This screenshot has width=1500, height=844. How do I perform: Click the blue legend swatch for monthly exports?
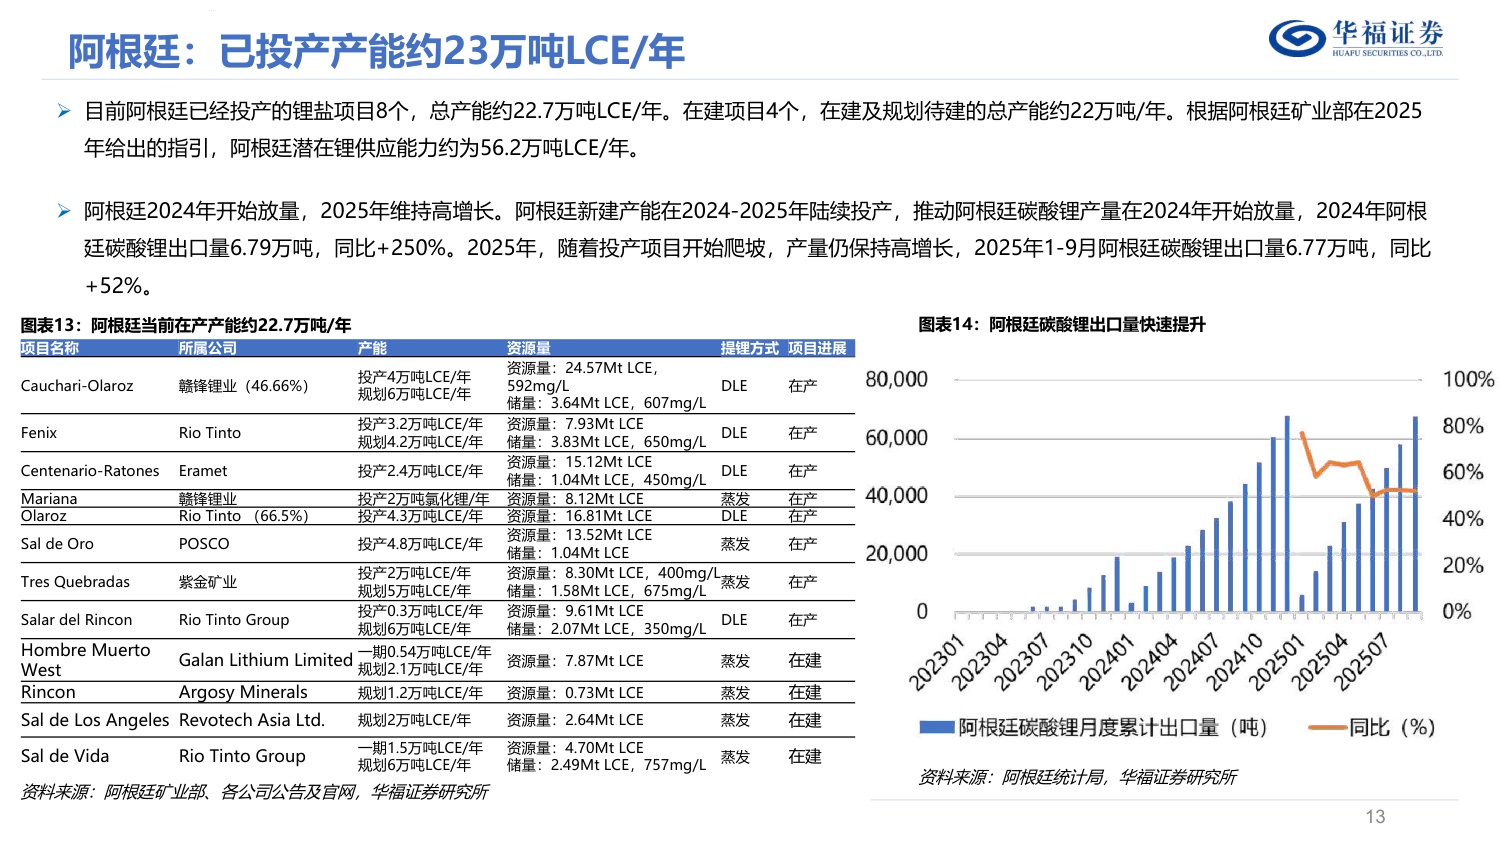pos(937,727)
